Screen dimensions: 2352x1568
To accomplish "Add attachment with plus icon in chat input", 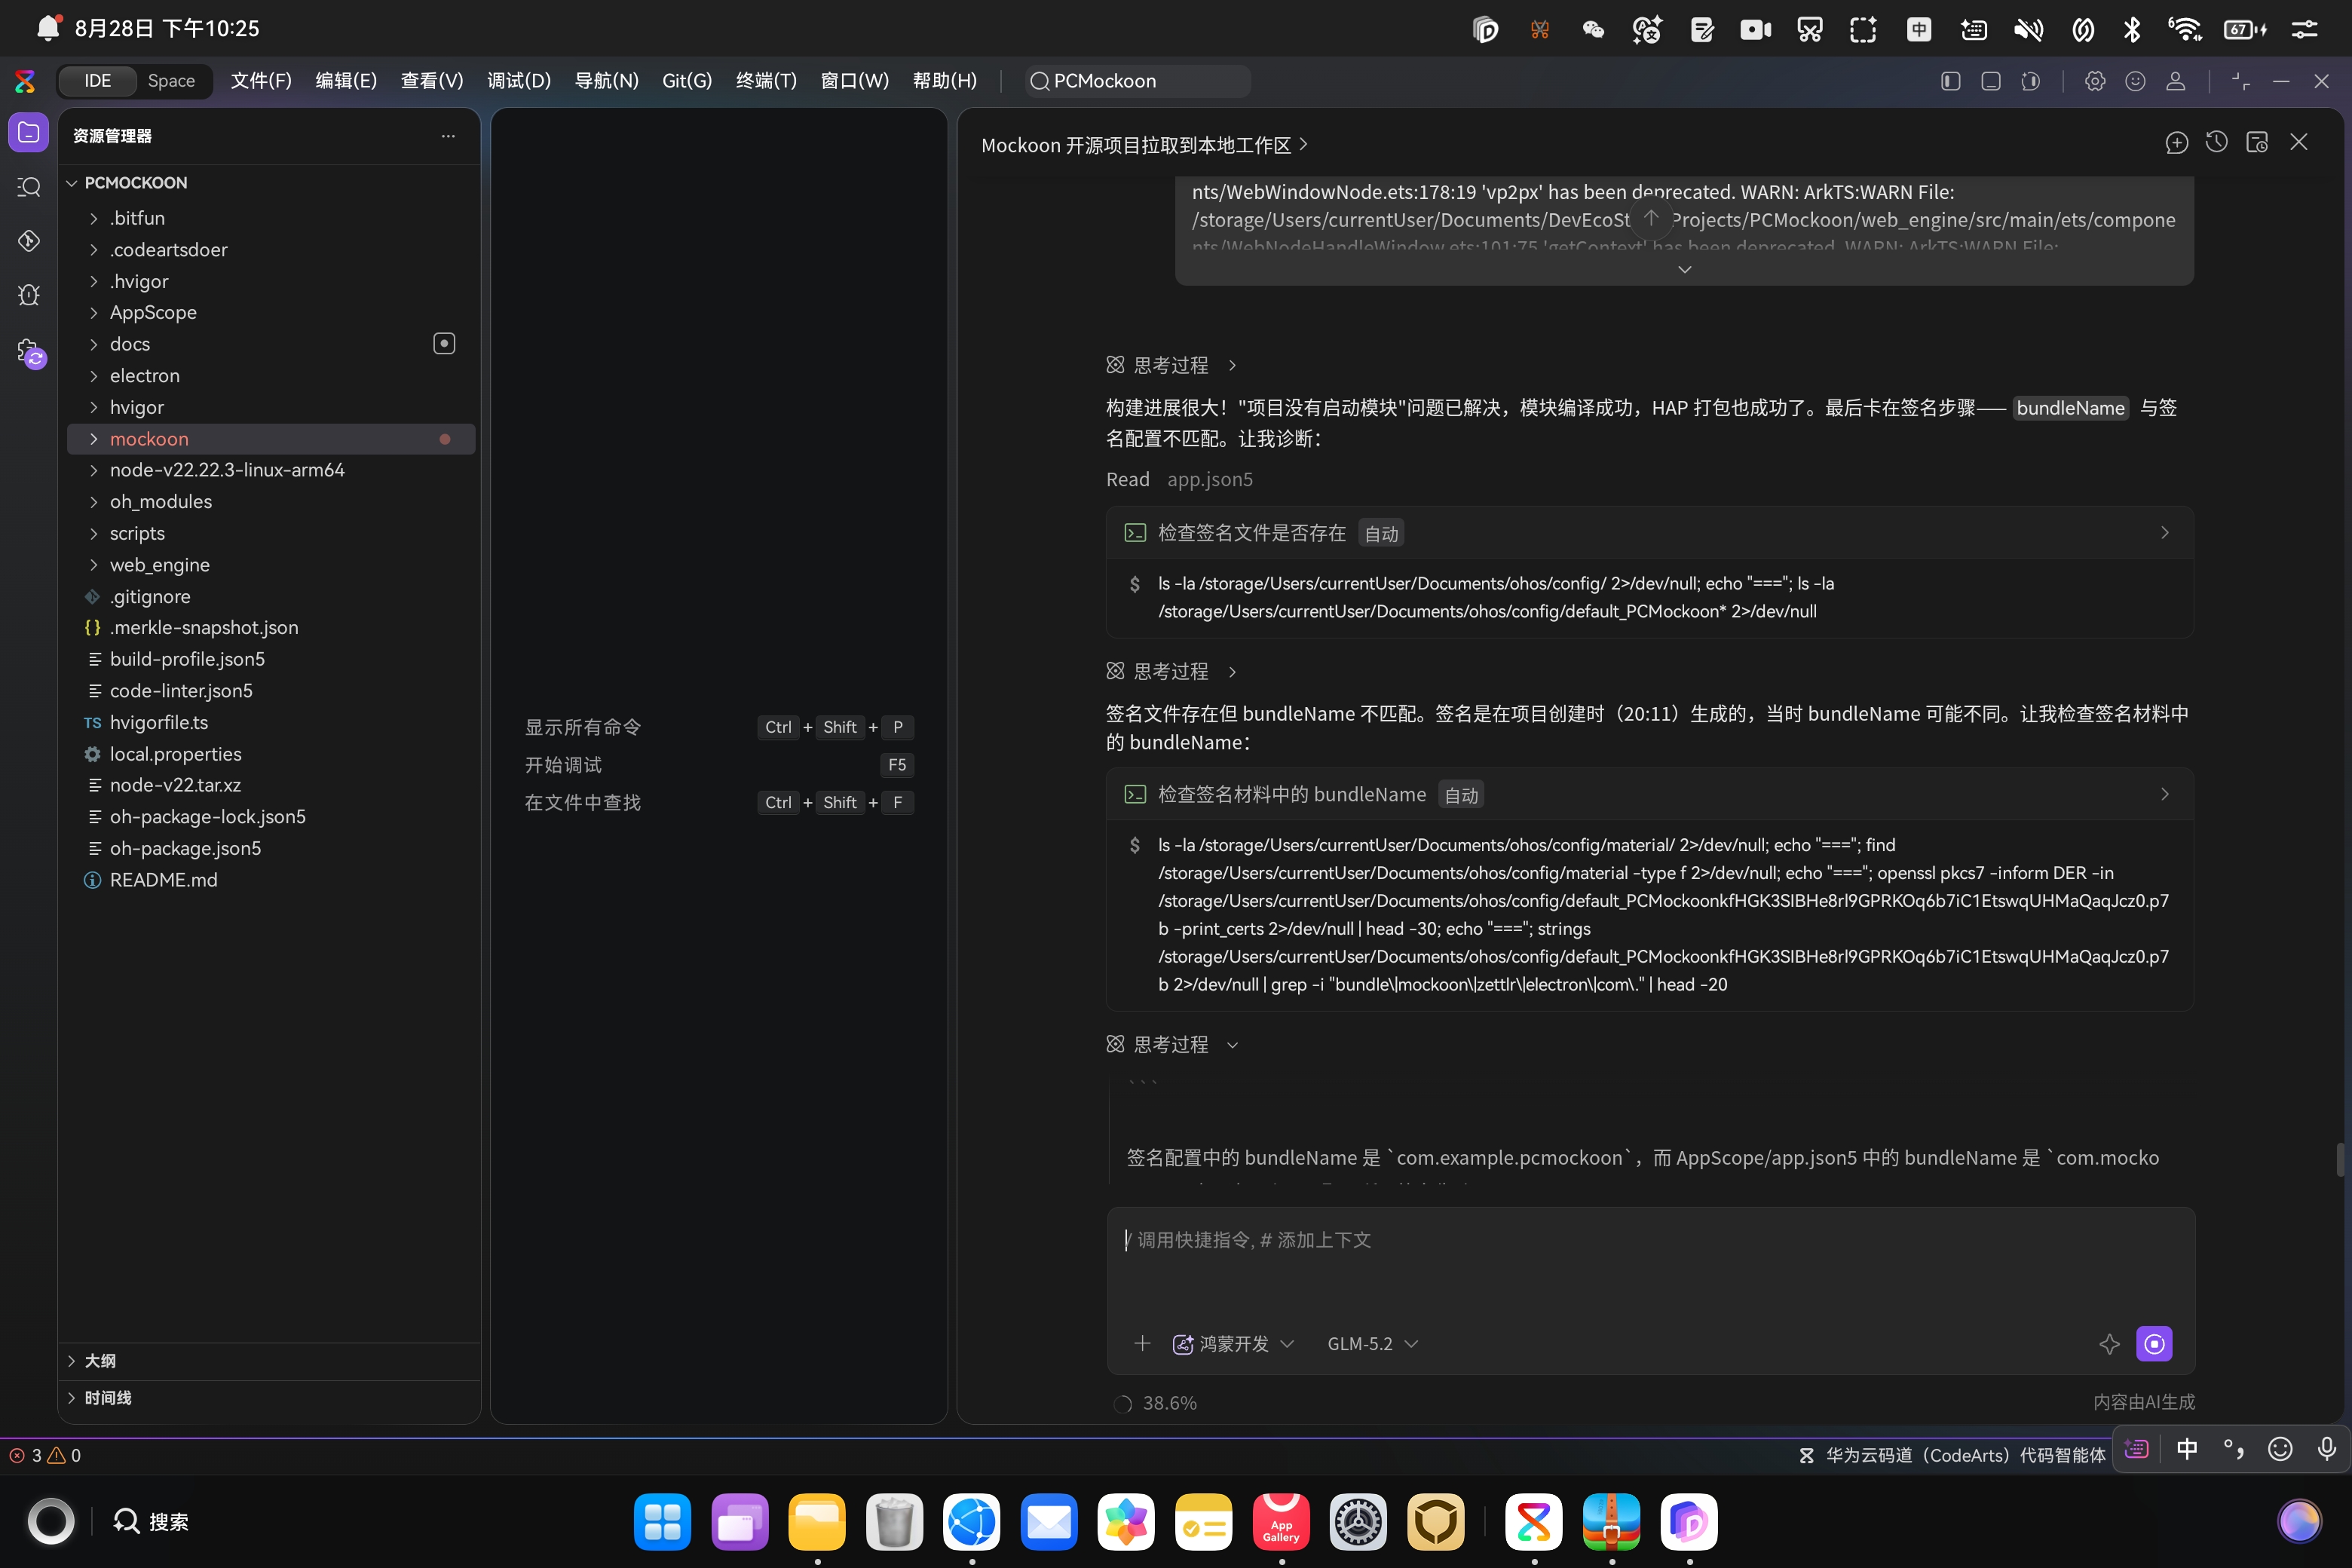I will pyautogui.click(x=1142, y=1344).
